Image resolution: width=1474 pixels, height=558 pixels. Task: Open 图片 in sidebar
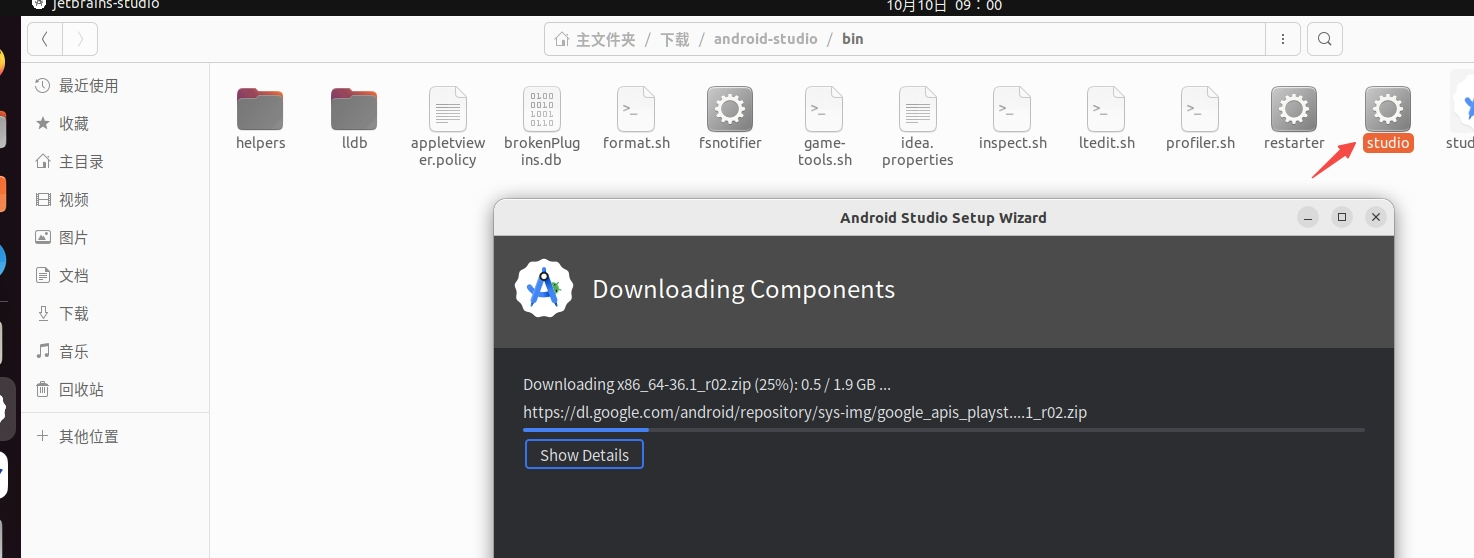pyautogui.click(x=115, y=238)
